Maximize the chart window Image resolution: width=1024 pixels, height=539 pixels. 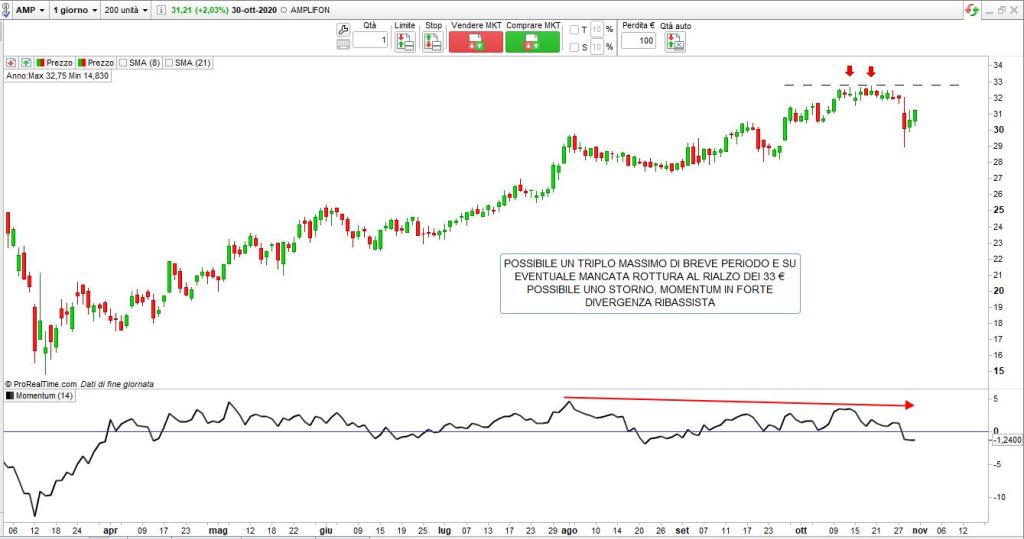(1002, 10)
